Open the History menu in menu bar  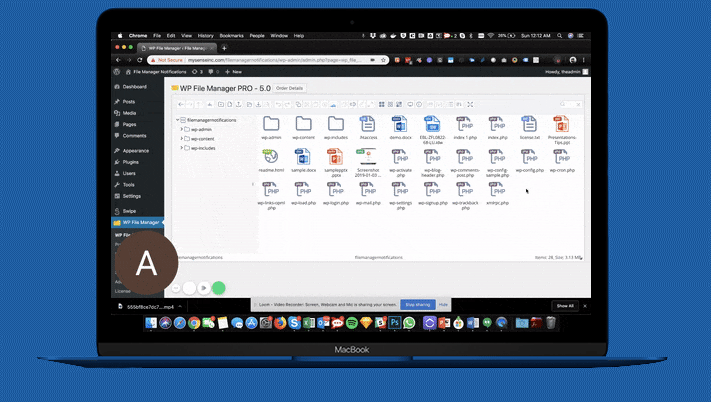pyautogui.click(x=205, y=35)
